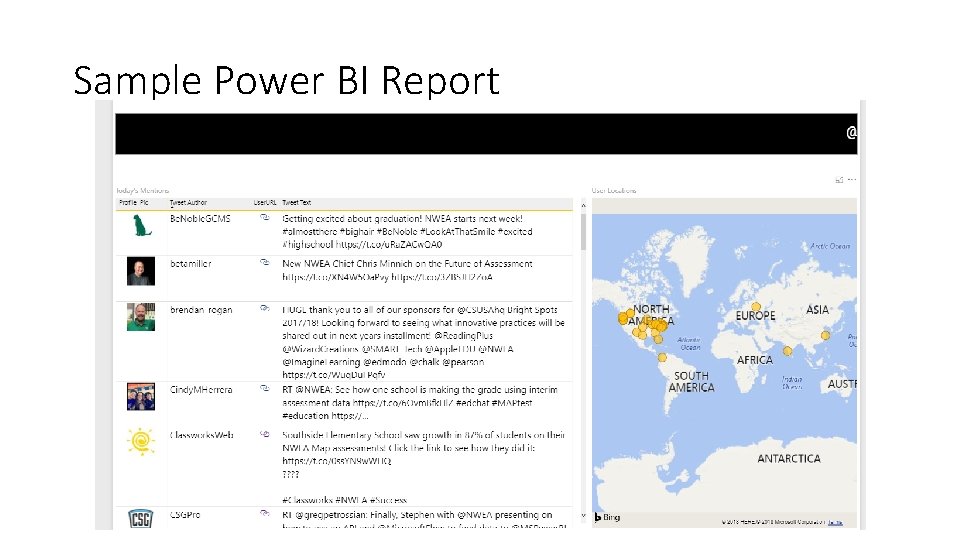Click the Indian Ocean map label
The image size is (960, 540).
792,383
